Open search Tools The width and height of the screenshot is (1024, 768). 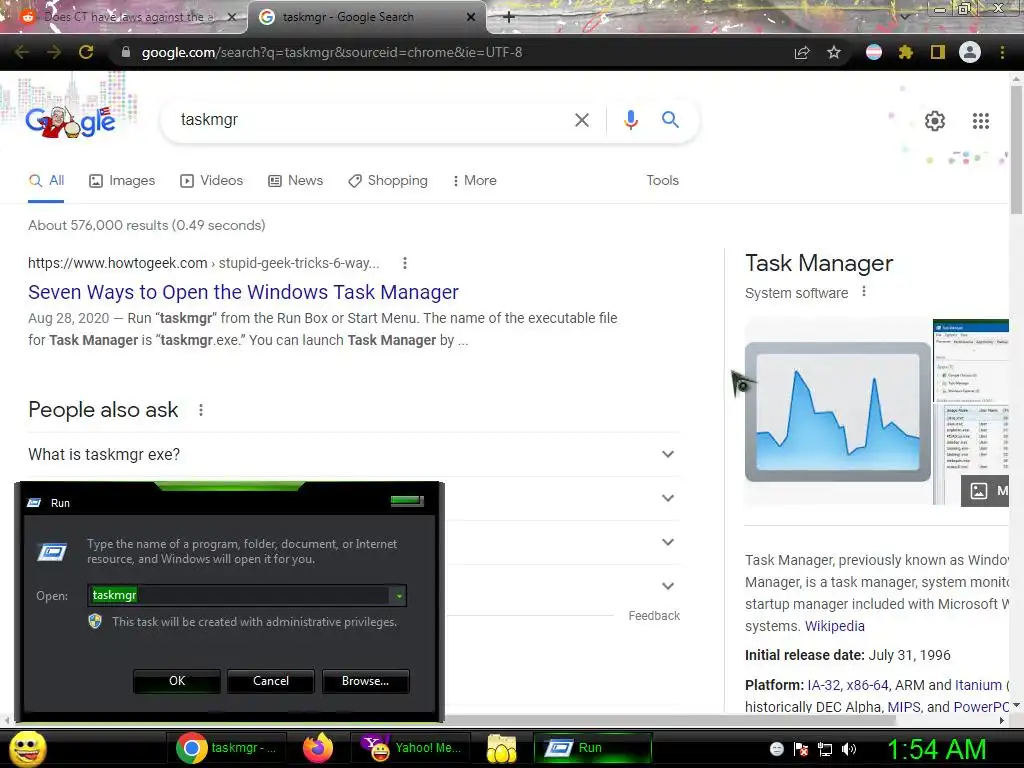pyautogui.click(x=662, y=180)
